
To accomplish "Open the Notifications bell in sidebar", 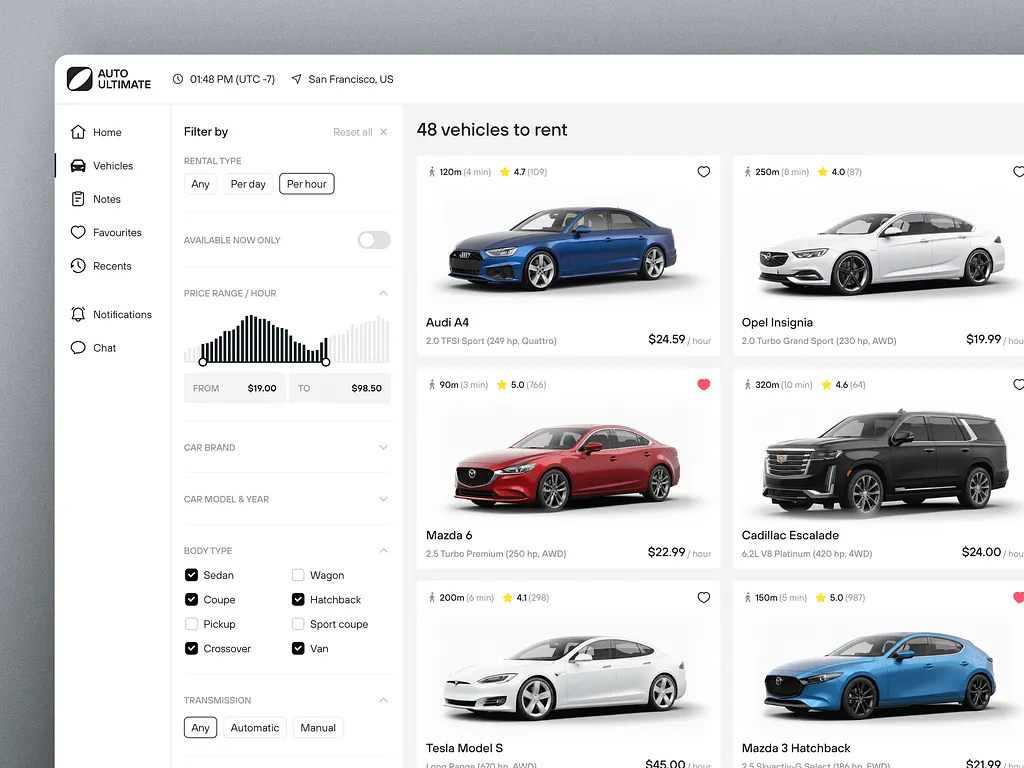I will pyautogui.click(x=78, y=314).
